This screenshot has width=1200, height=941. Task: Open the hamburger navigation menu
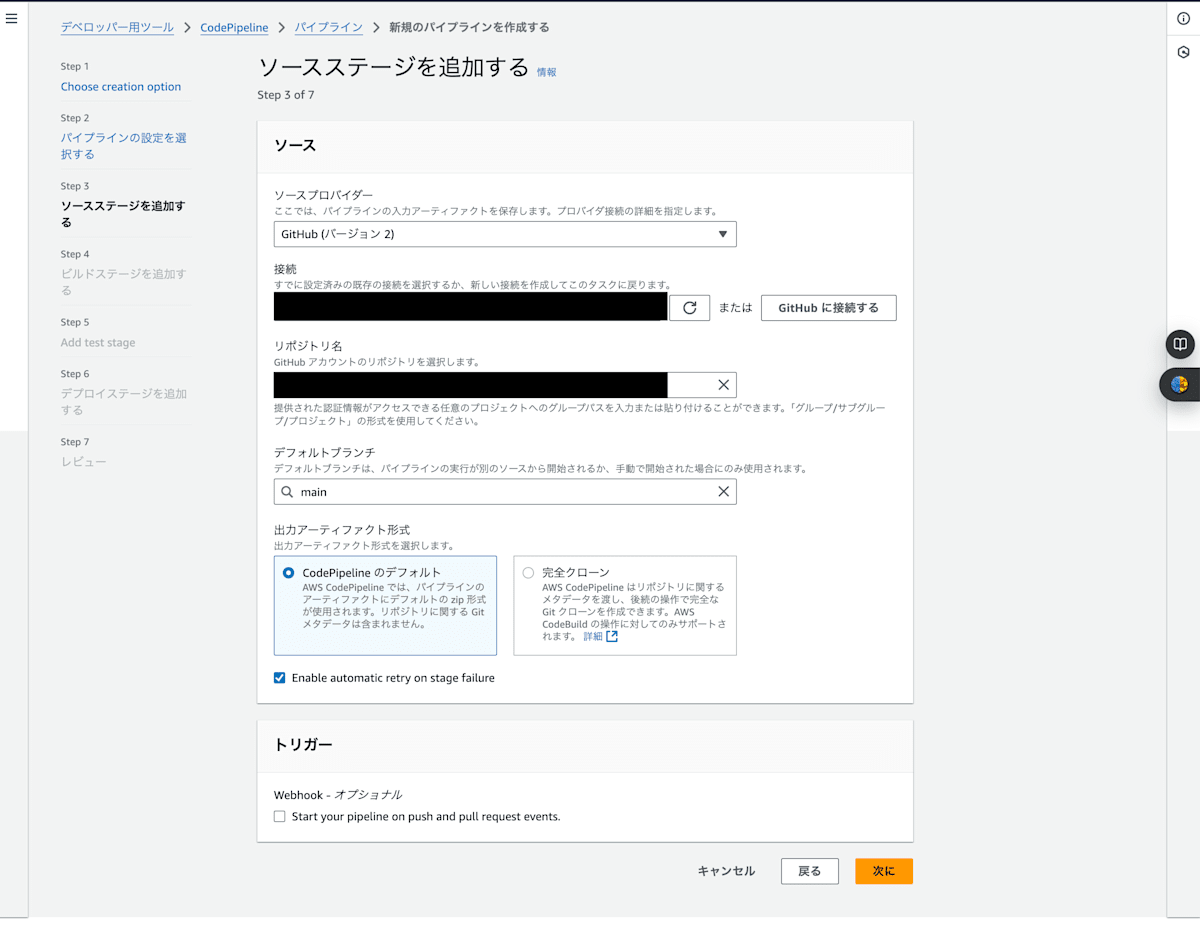[x=12, y=18]
